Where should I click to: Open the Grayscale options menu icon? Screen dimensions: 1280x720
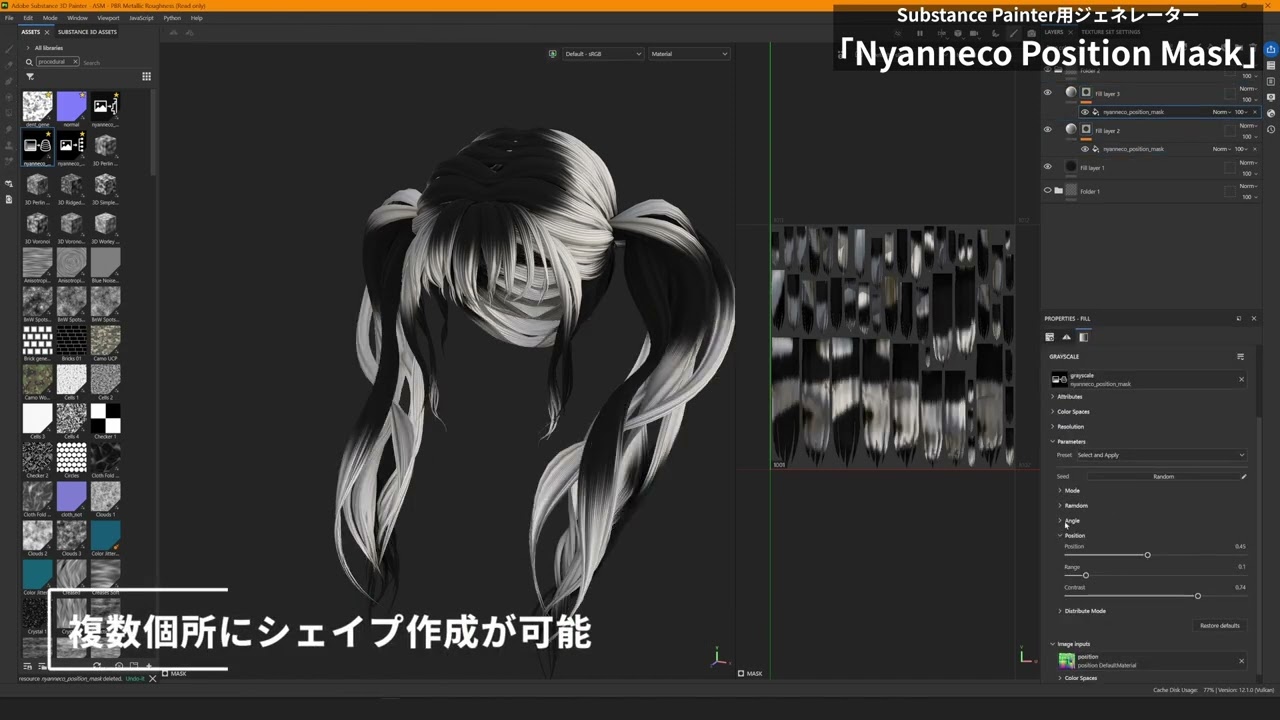(1241, 357)
